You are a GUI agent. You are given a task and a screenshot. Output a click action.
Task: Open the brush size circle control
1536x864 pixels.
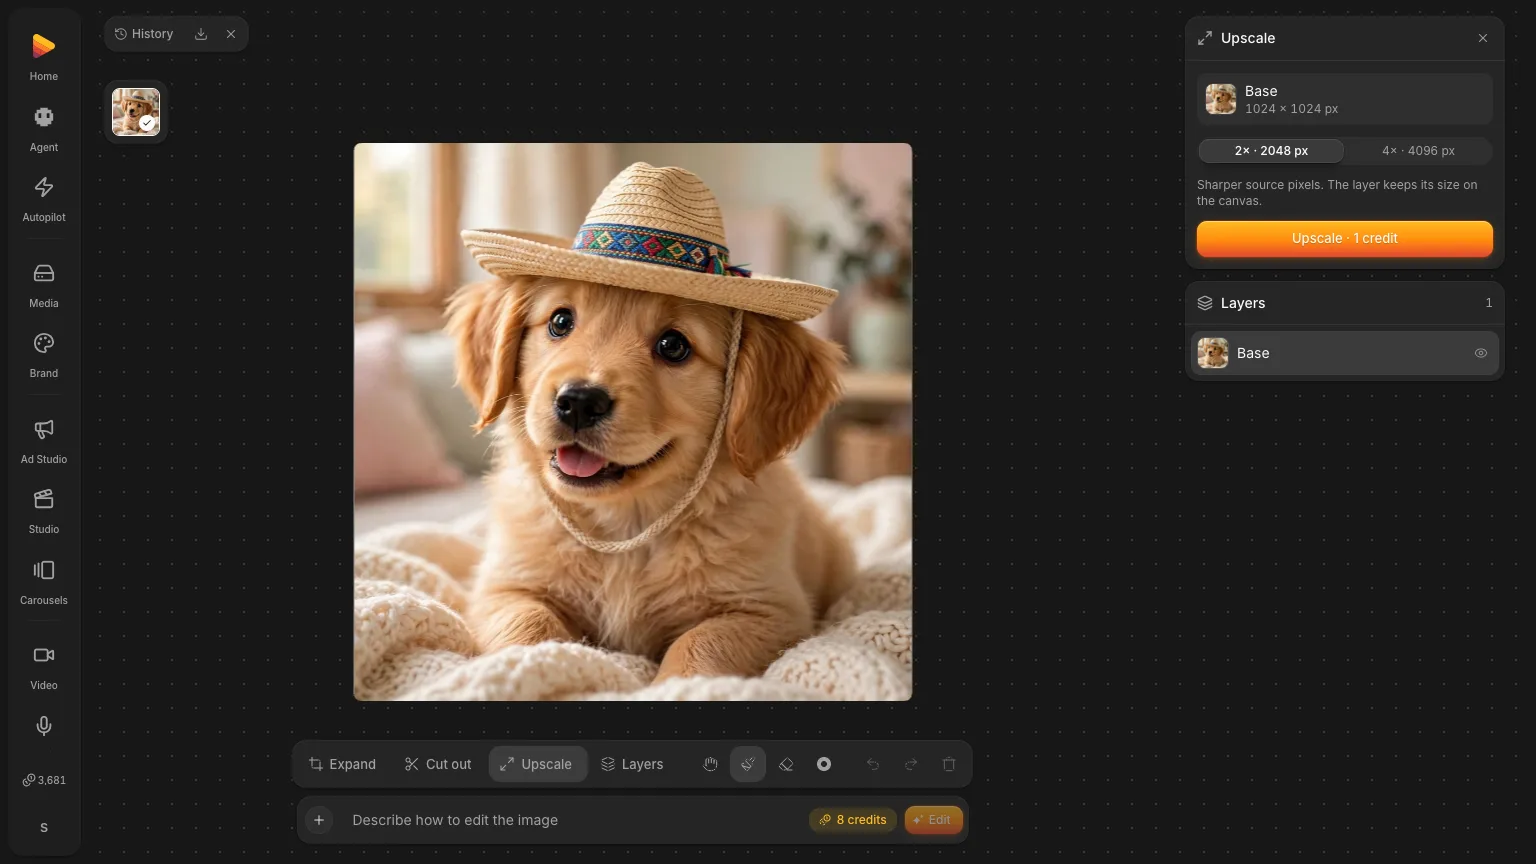[824, 764]
